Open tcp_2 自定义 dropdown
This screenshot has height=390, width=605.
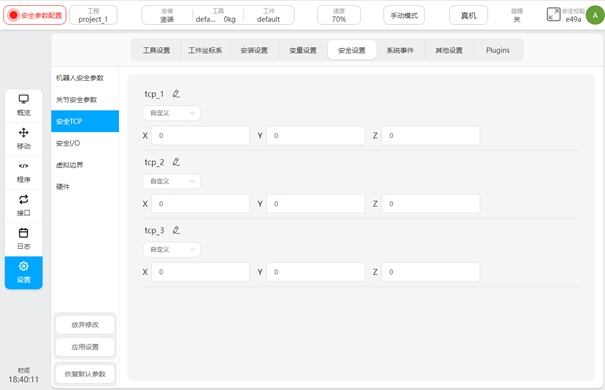coord(172,181)
